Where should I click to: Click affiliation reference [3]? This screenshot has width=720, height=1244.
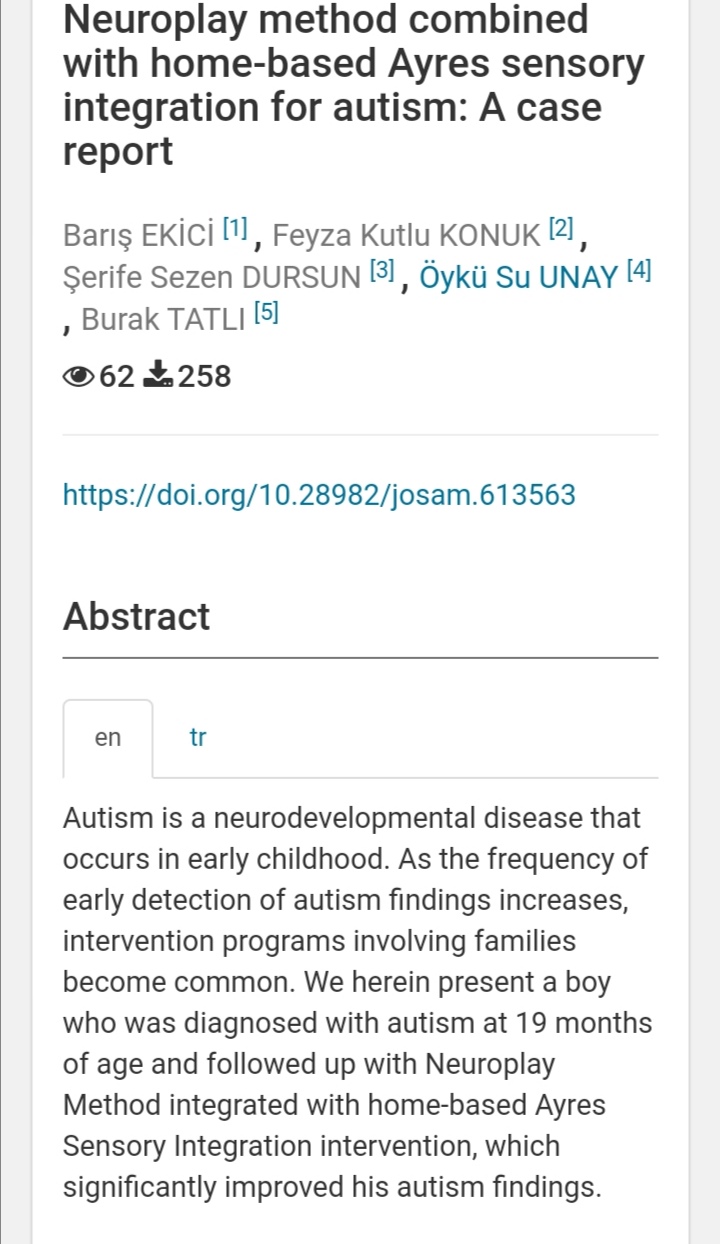pyautogui.click(x=383, y=271)
